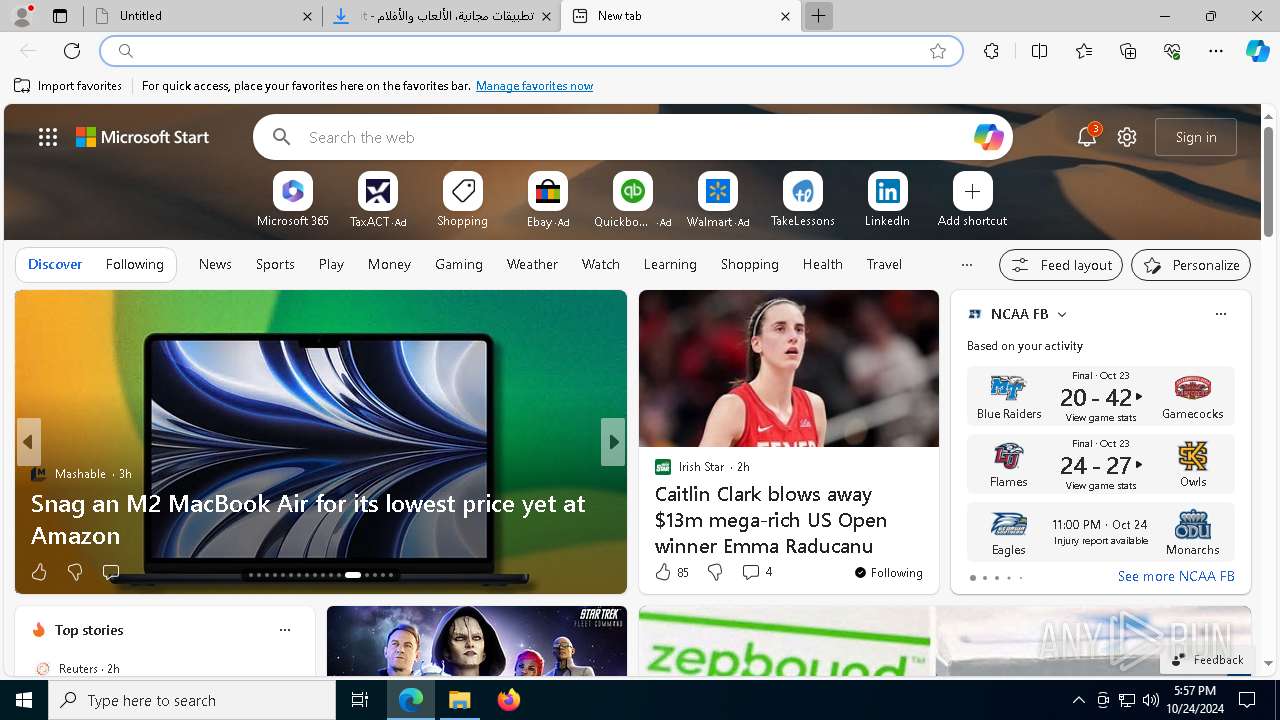This screenshot has height=720, width=1280.
Task: Open Windows Start menu
Action: pos(24,700)
